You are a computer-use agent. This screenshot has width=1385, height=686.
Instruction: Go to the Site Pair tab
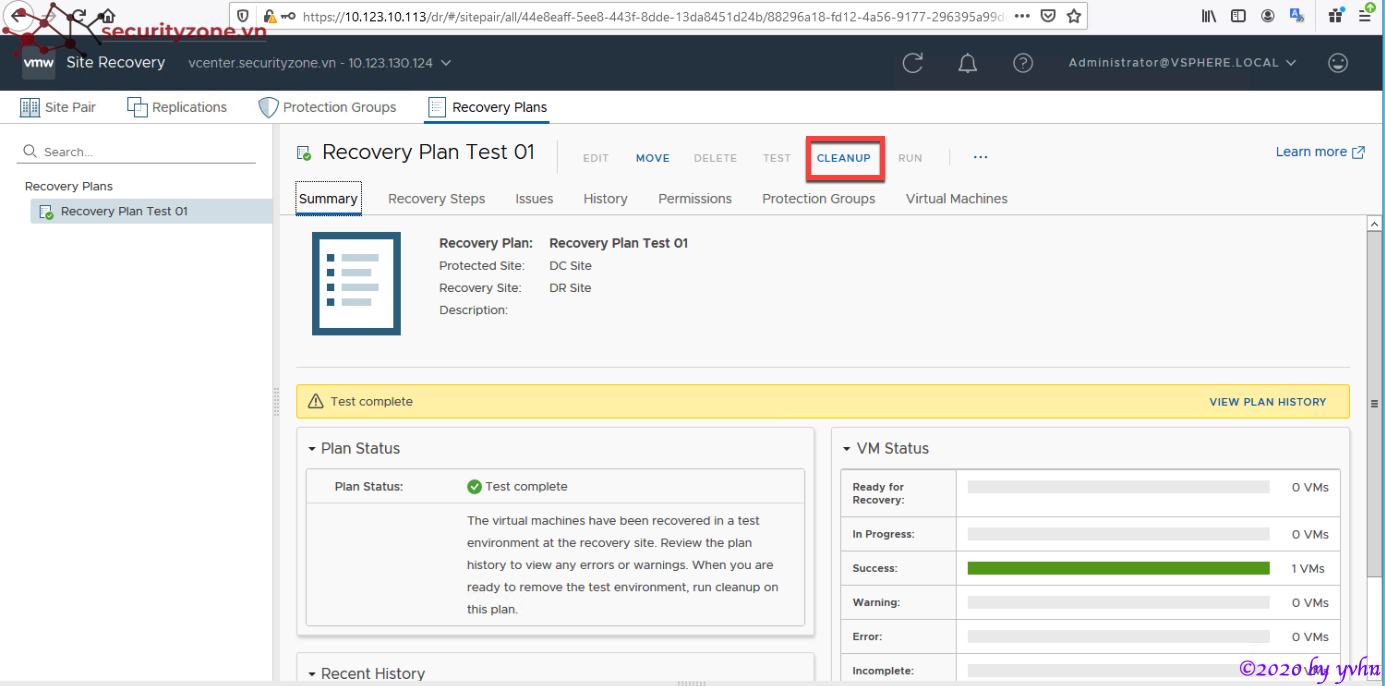tap(58, 107)
